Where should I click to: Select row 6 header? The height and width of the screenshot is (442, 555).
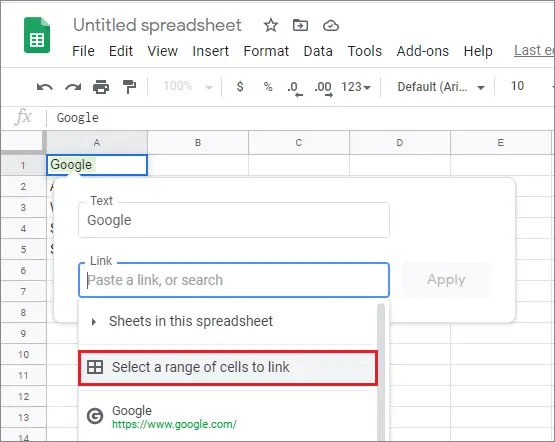(23, 270)
